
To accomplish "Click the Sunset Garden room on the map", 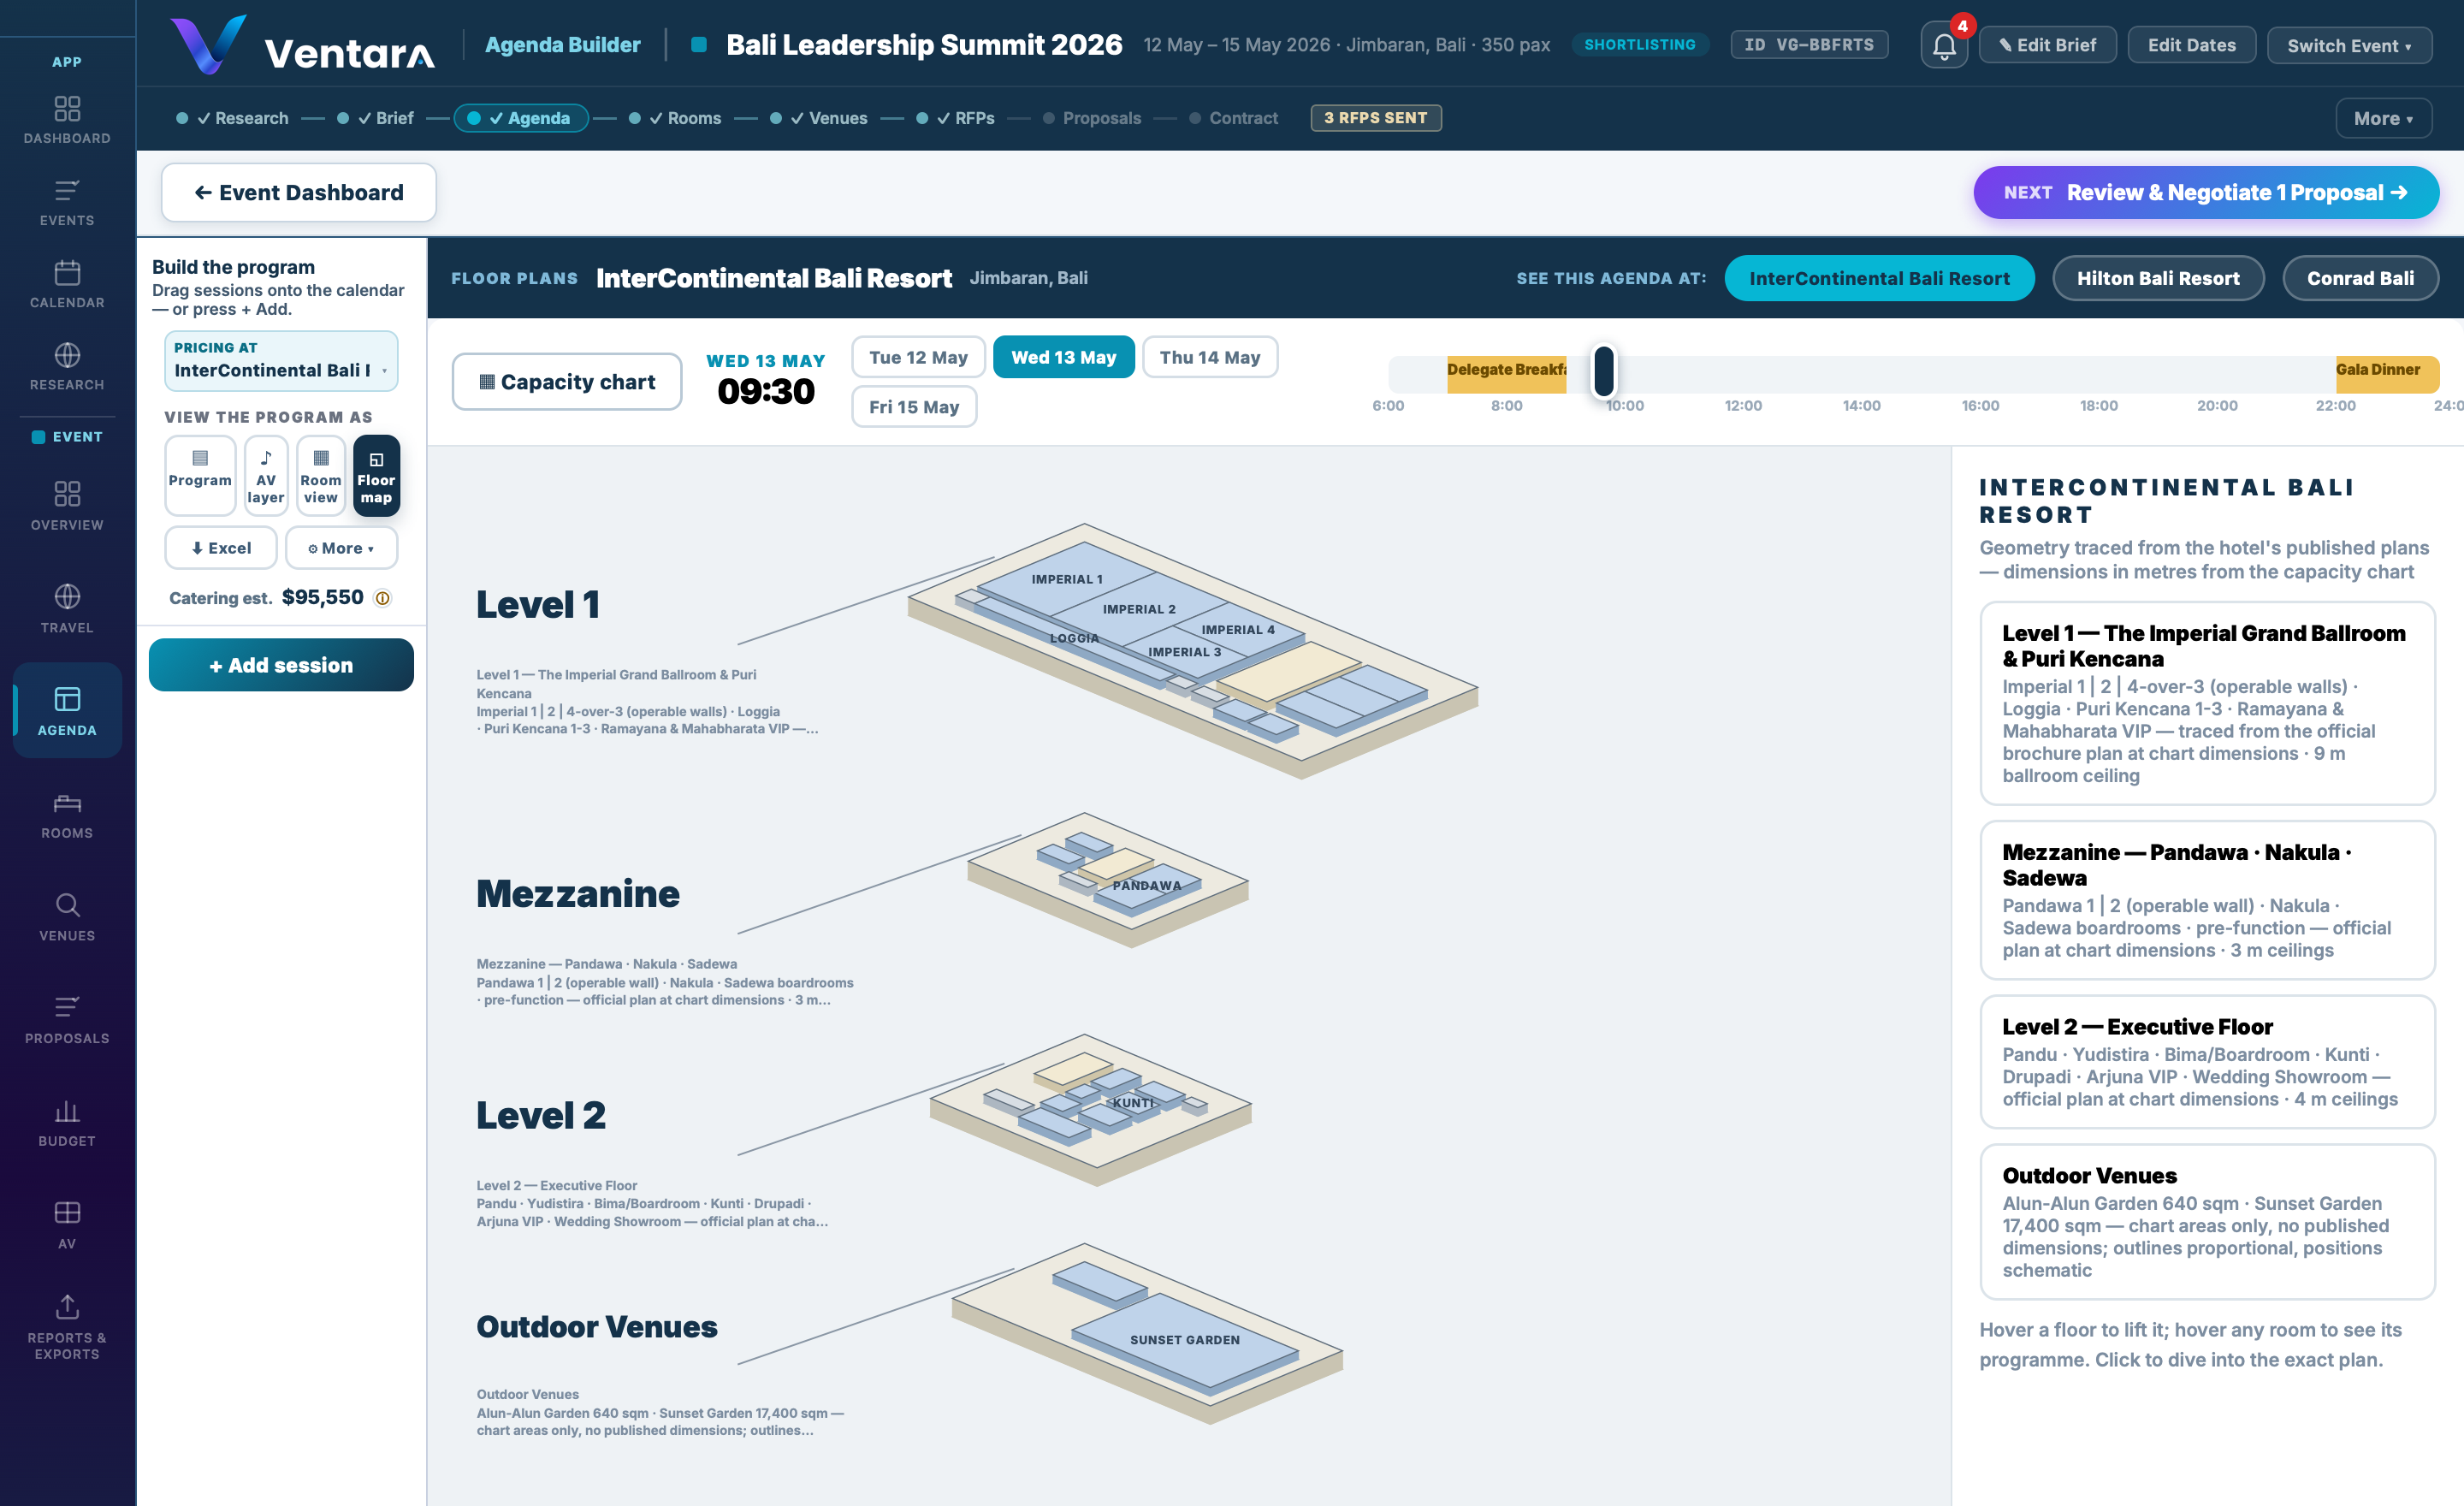I will [x=1185, y=1341].
